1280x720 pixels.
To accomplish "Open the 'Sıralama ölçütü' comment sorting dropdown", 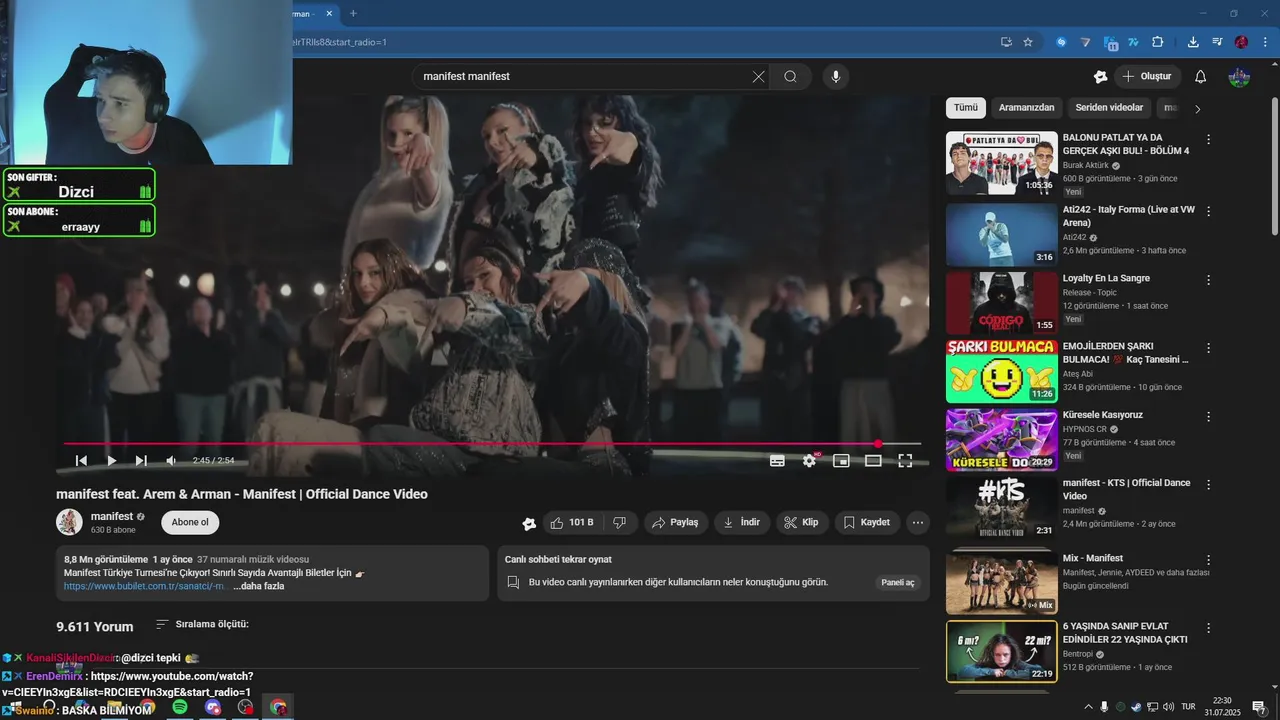I will [x=202, y=624].
